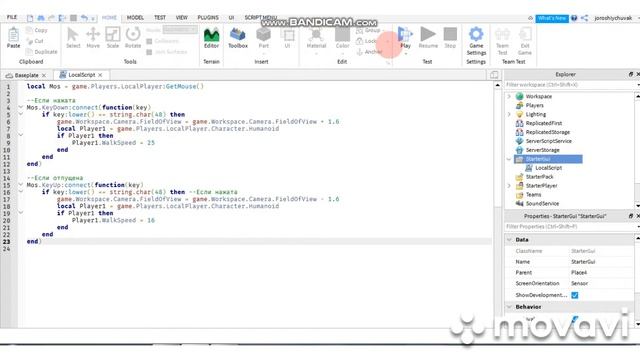Screen dimensions: 640x360
Task: Click the undo arrow in quick access
Action: [84, 18]
